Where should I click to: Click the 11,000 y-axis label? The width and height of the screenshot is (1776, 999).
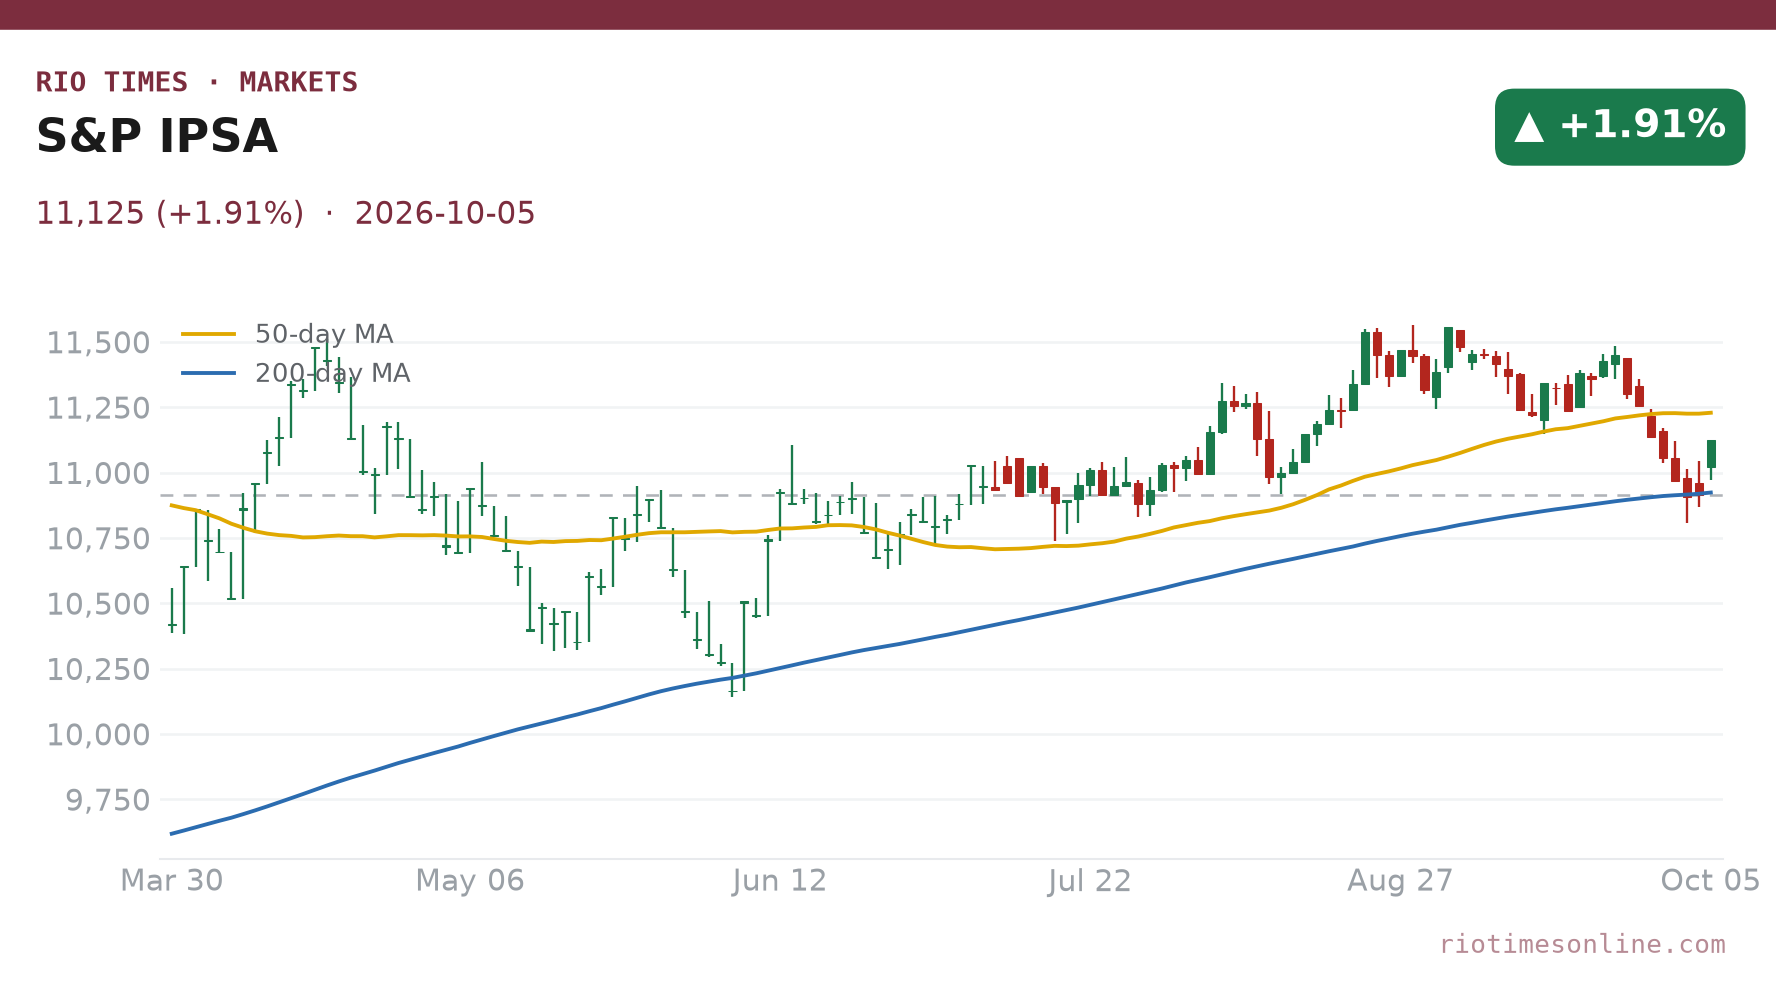tap(98, 474)
